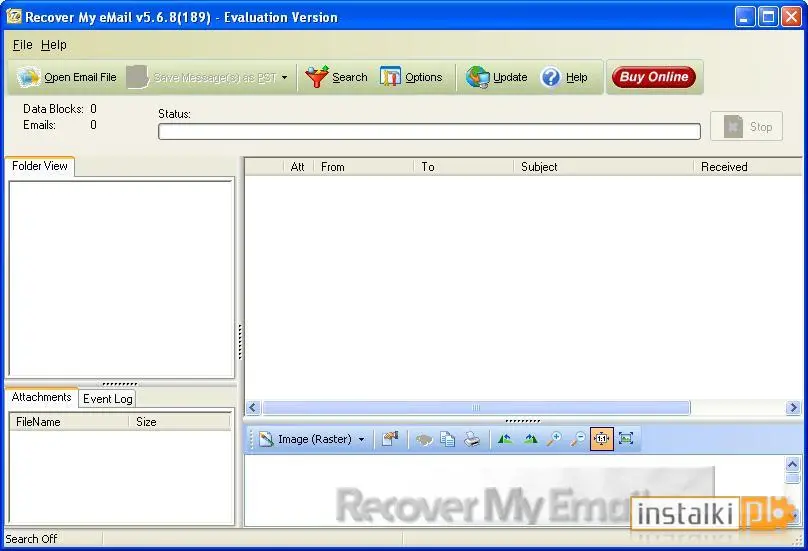Click the Search funnel icon
Viewport: 808px width, 551px height.
[x=316, y=77]
